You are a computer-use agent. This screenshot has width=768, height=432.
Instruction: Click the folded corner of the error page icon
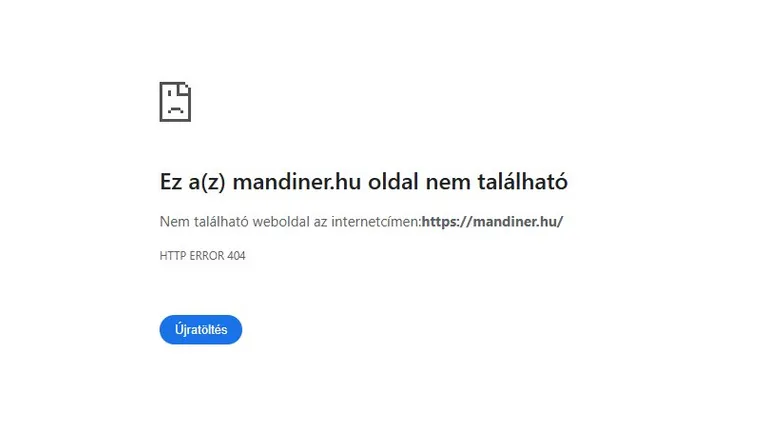(x=185, y=88)
